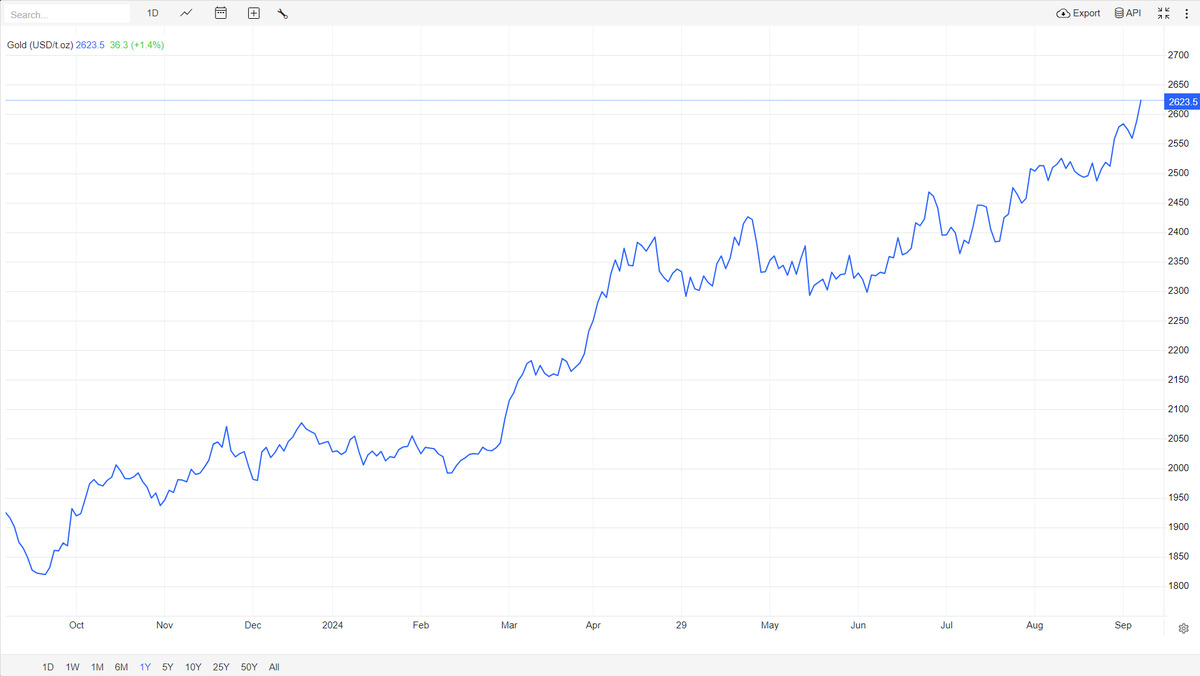Select the 50Y time range
The width and height of the screenshot is (1200, 676).
249,667
